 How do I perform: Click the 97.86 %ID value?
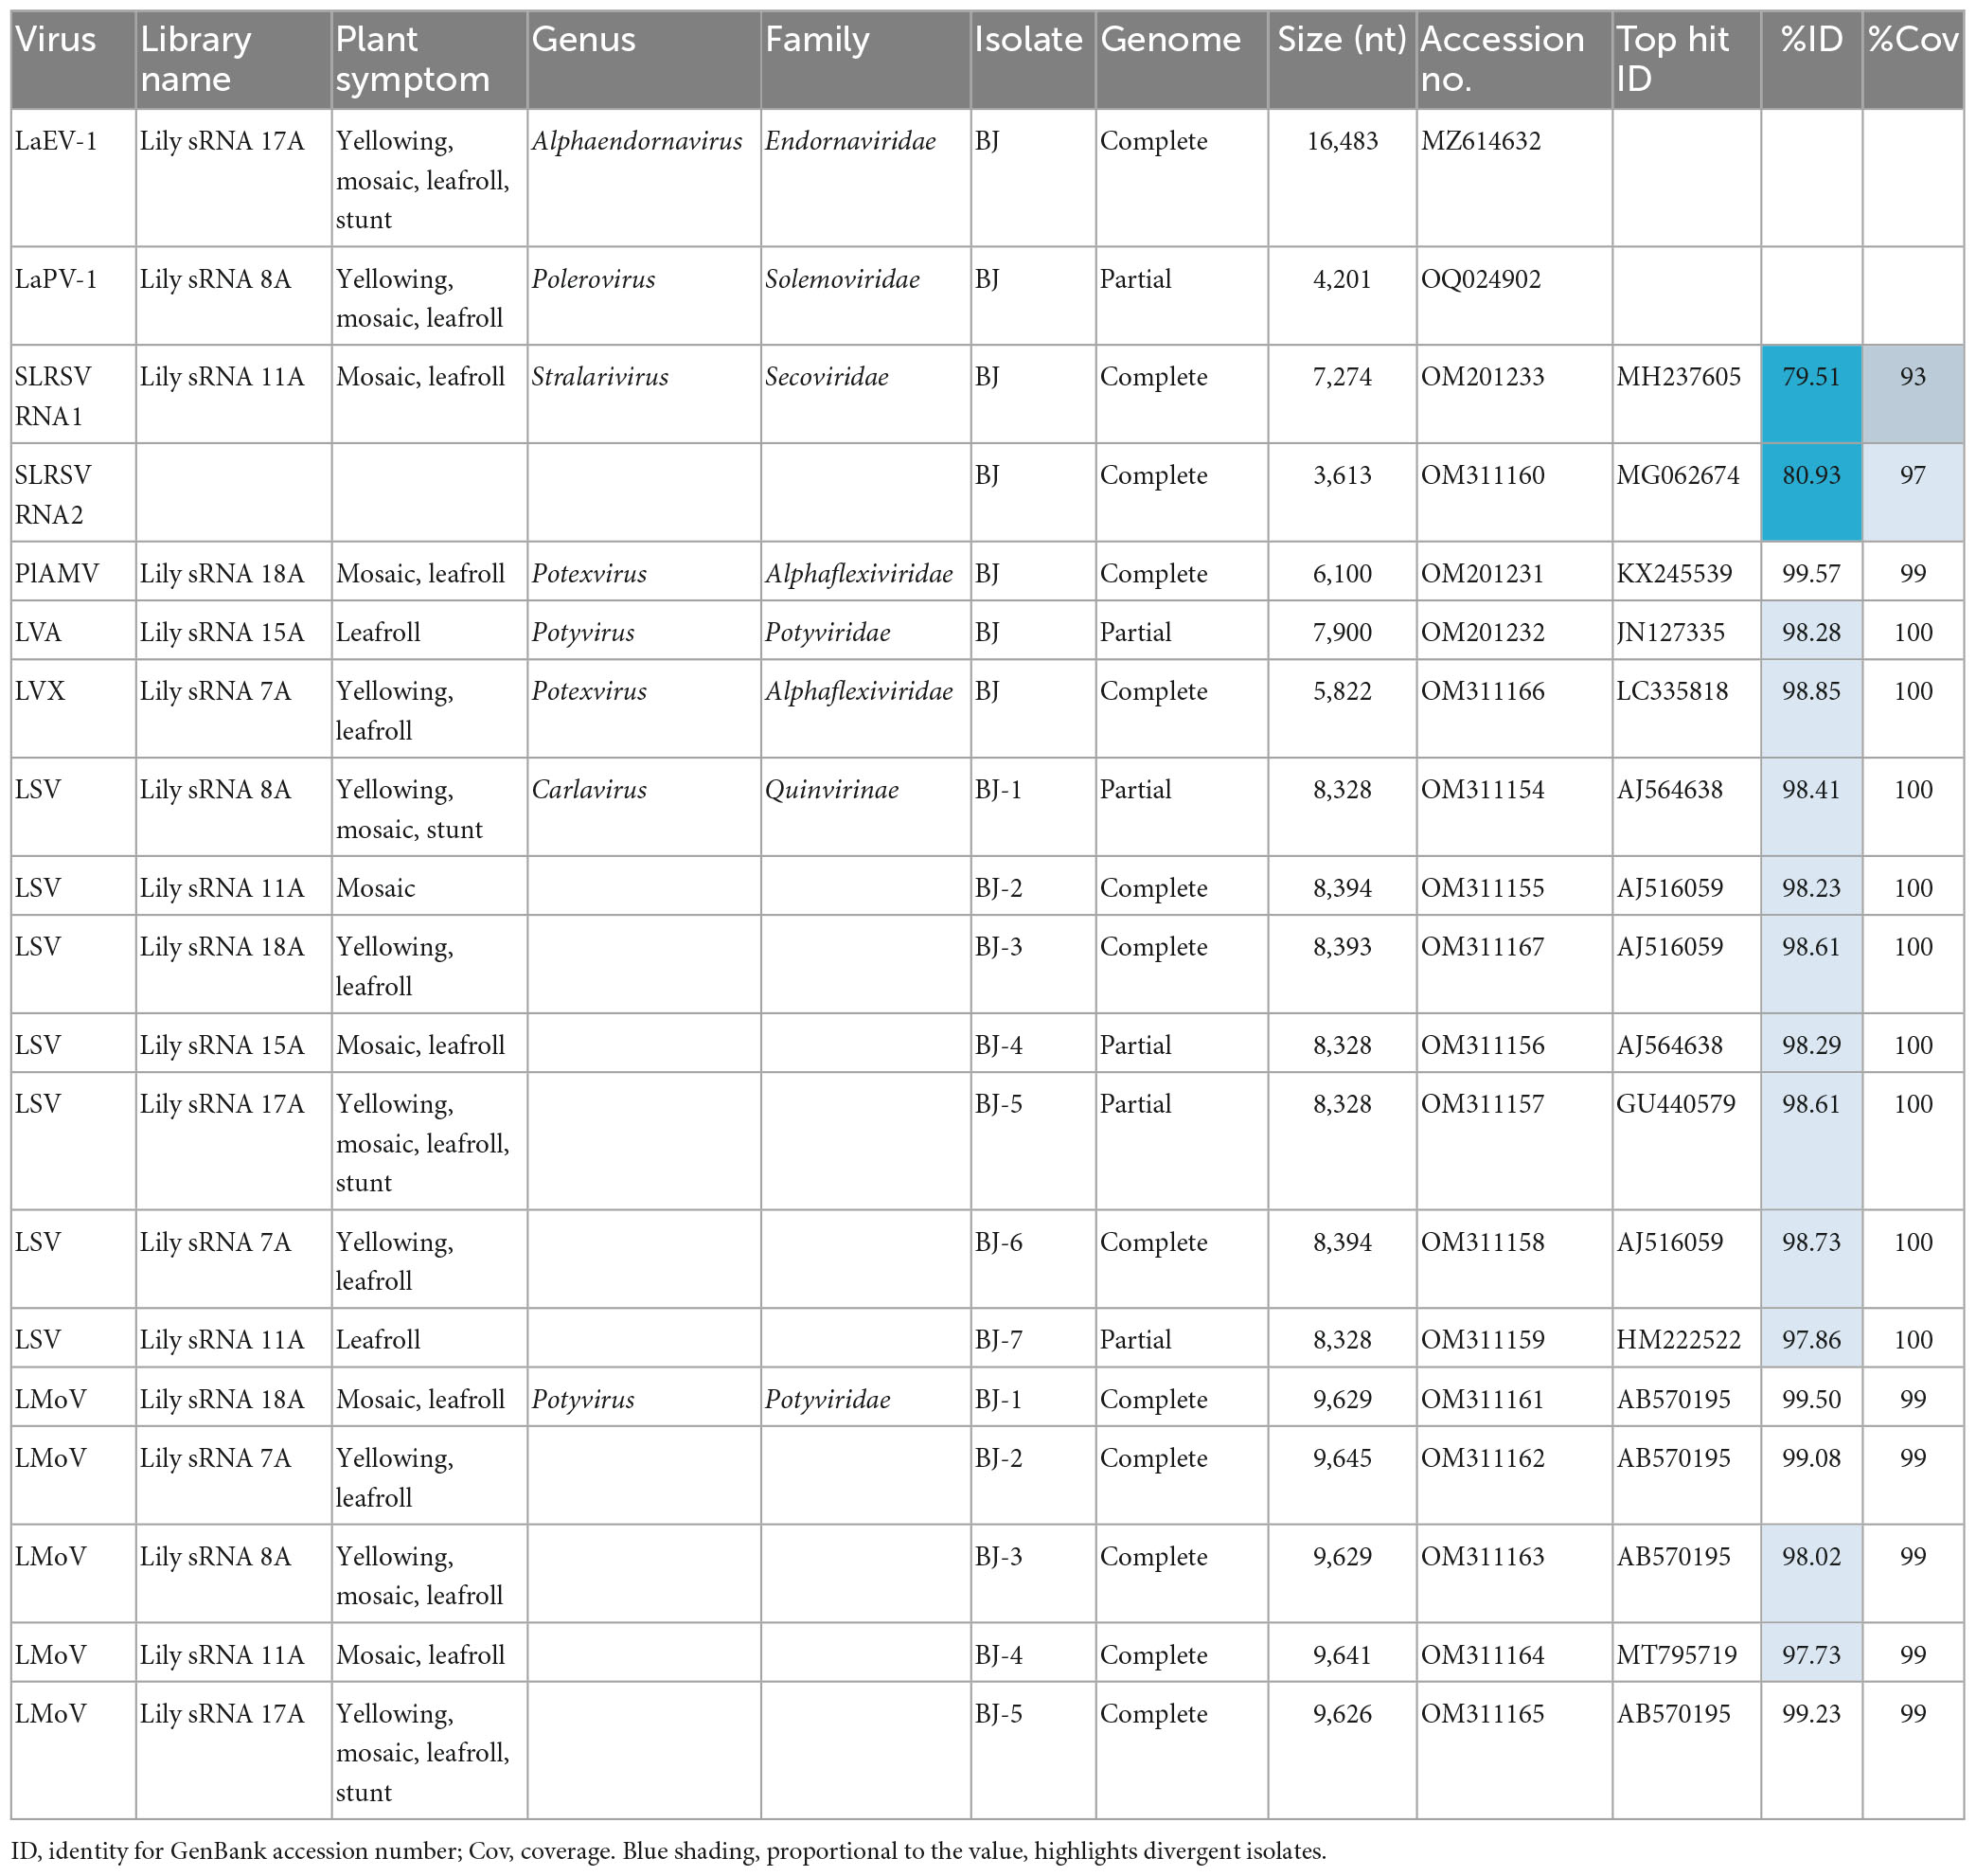[1811, 1340]
